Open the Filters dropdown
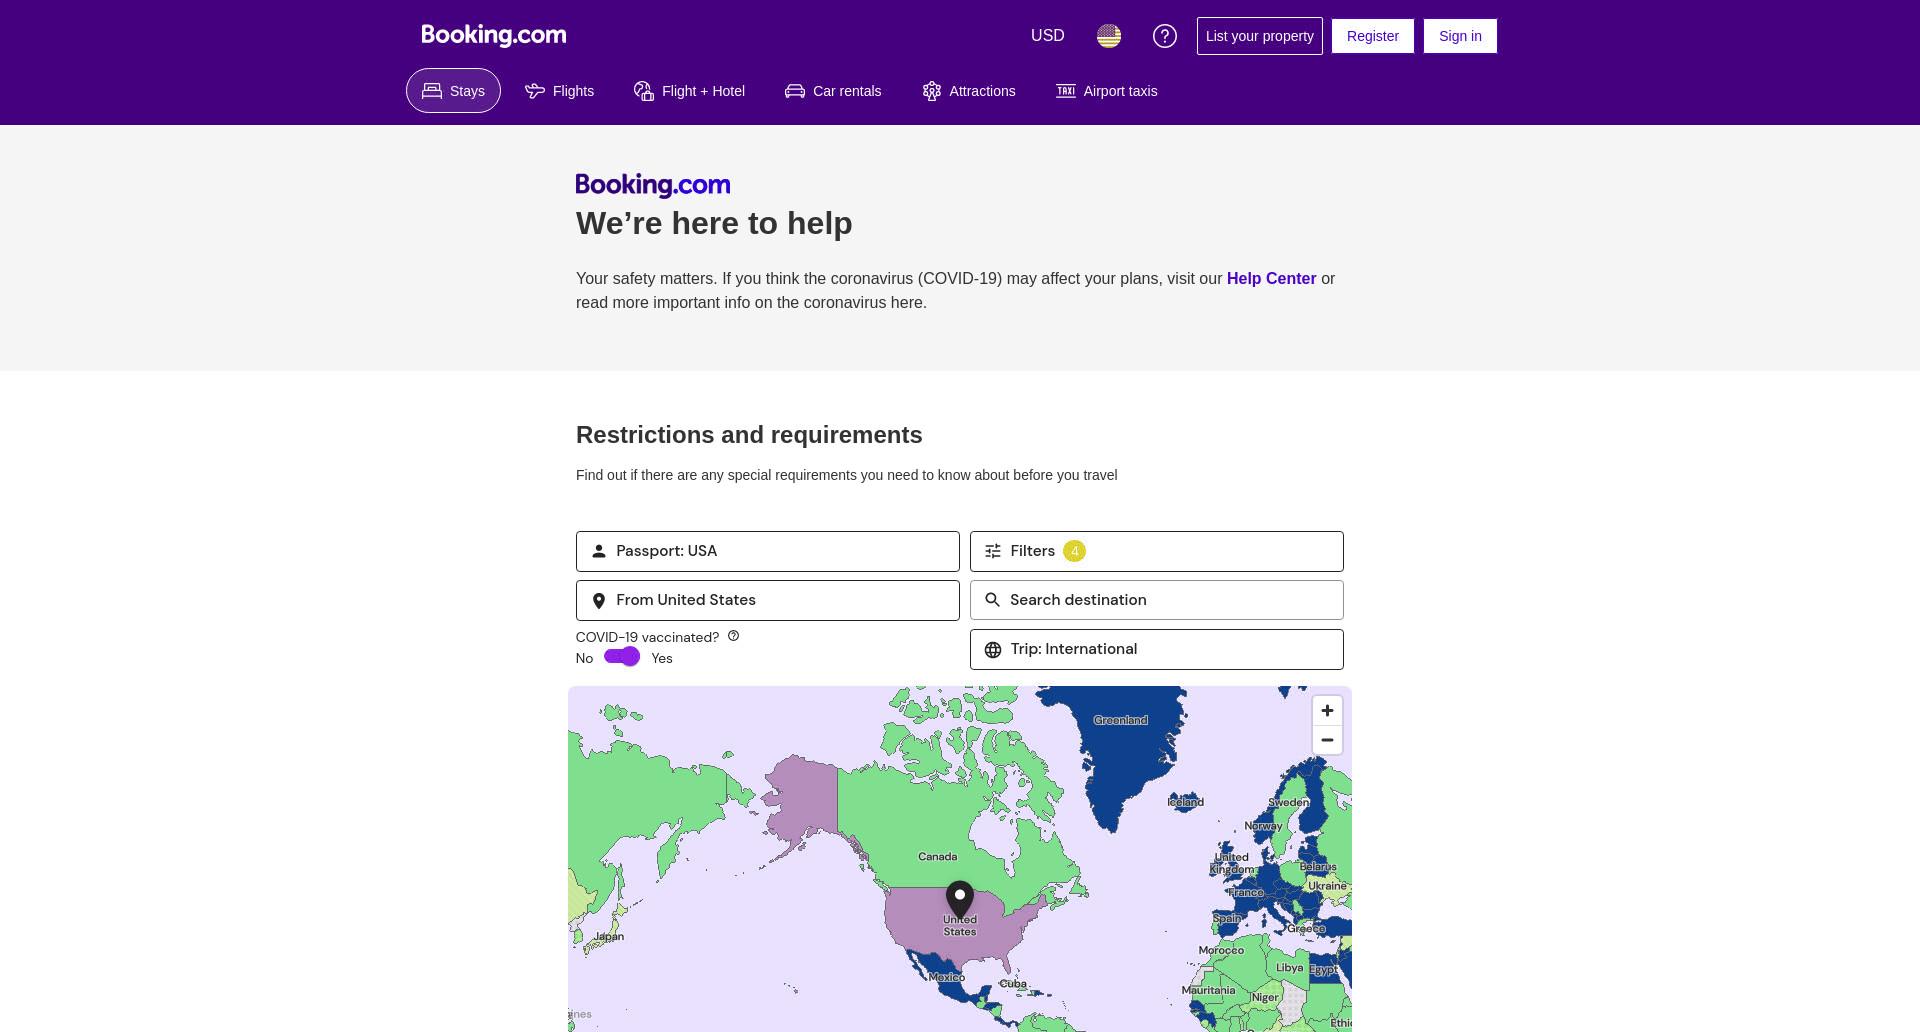 point(1157,551)
